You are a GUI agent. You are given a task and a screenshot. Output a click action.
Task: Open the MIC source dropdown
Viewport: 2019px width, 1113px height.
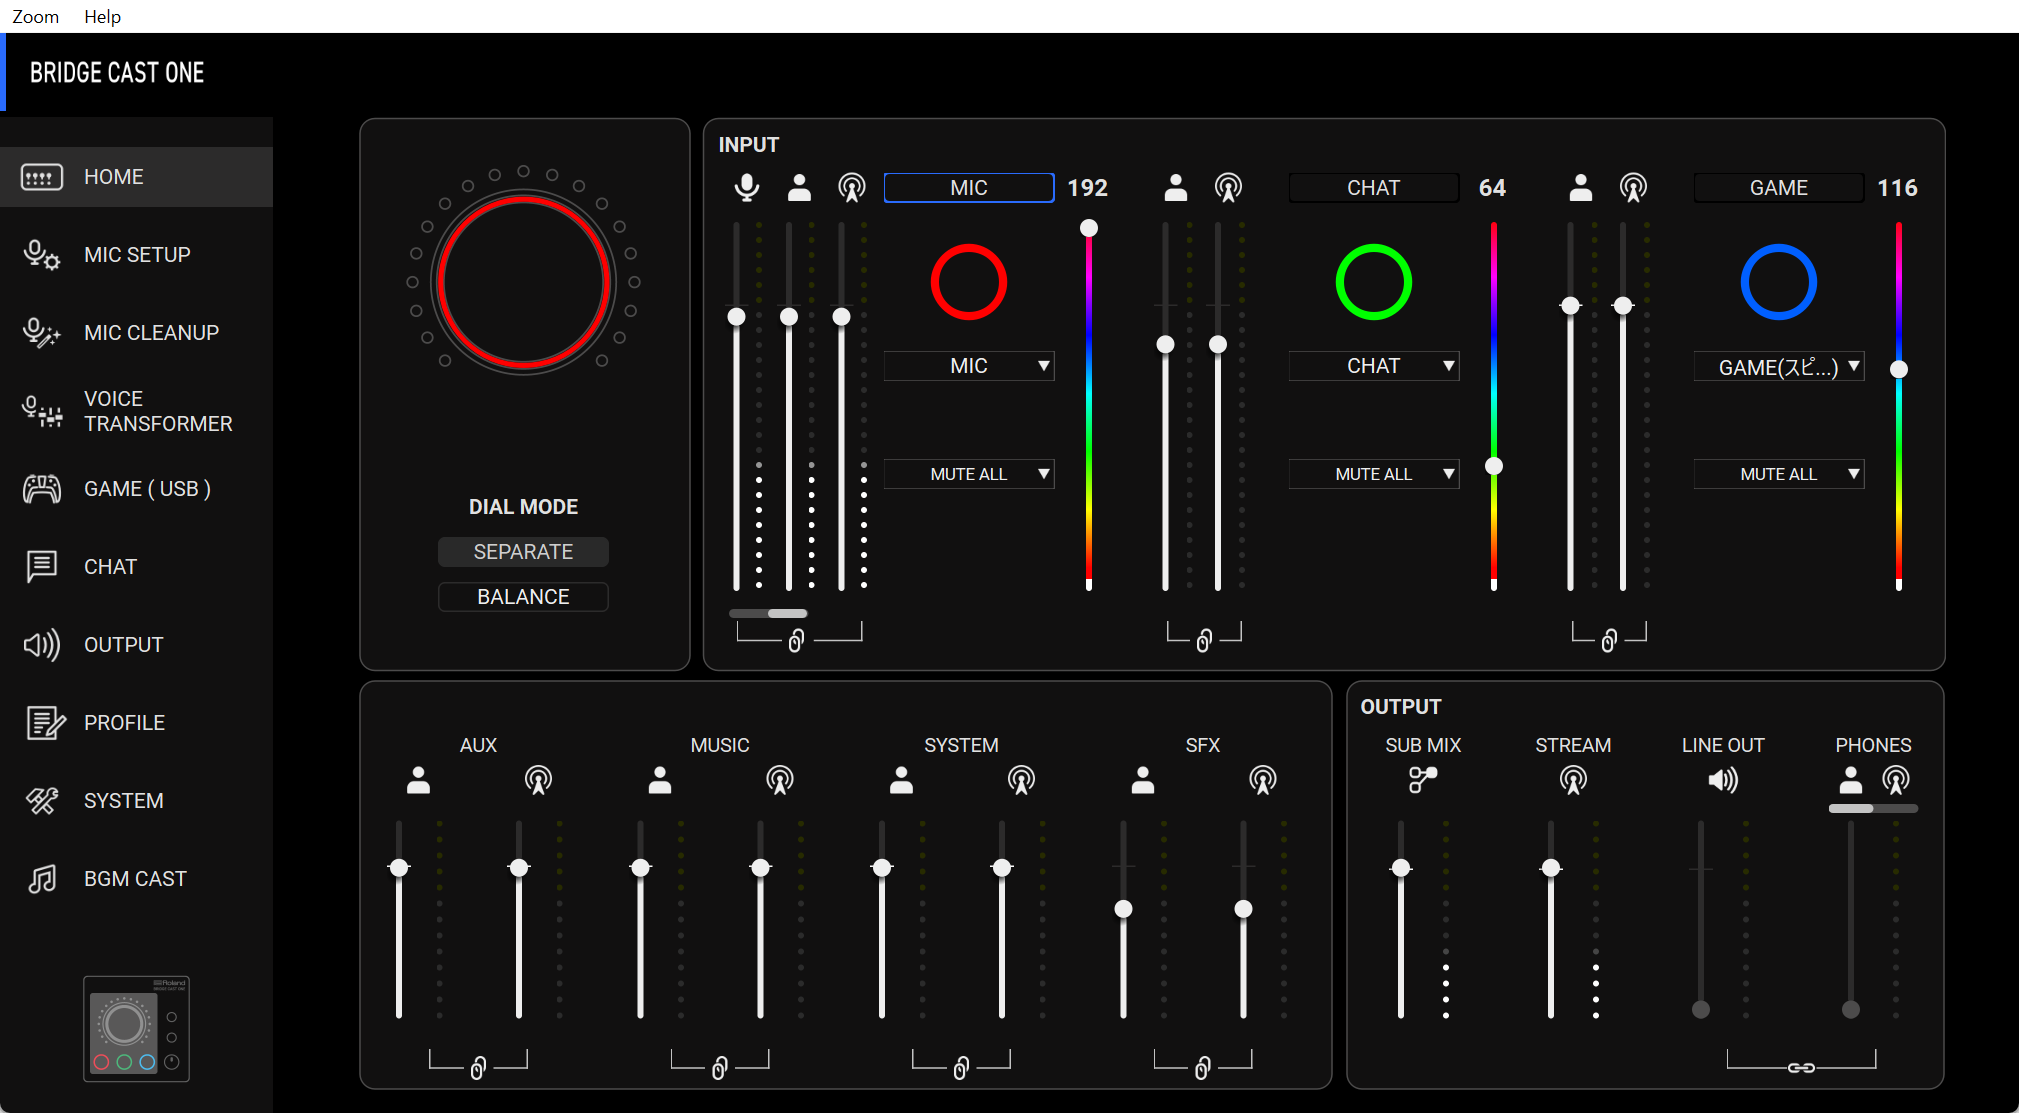click(969, 366)
